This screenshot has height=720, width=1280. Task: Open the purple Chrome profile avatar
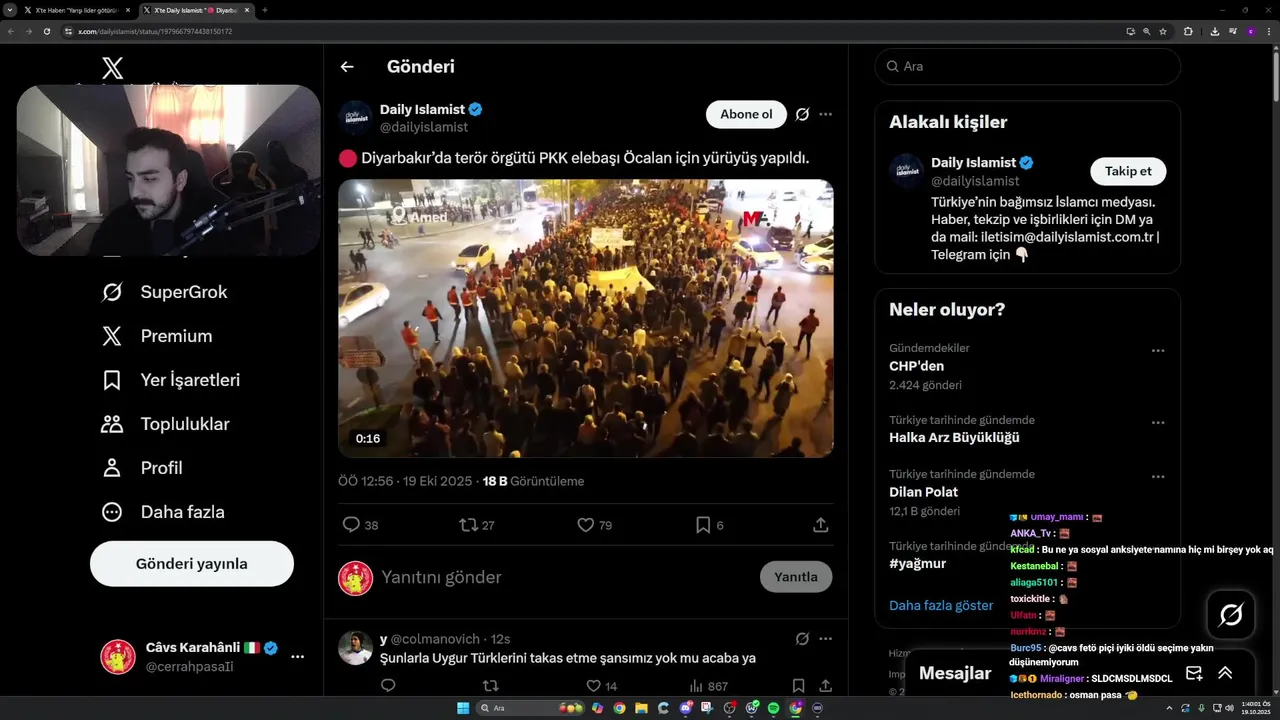pyautogui.click(x=1250, y=31)
